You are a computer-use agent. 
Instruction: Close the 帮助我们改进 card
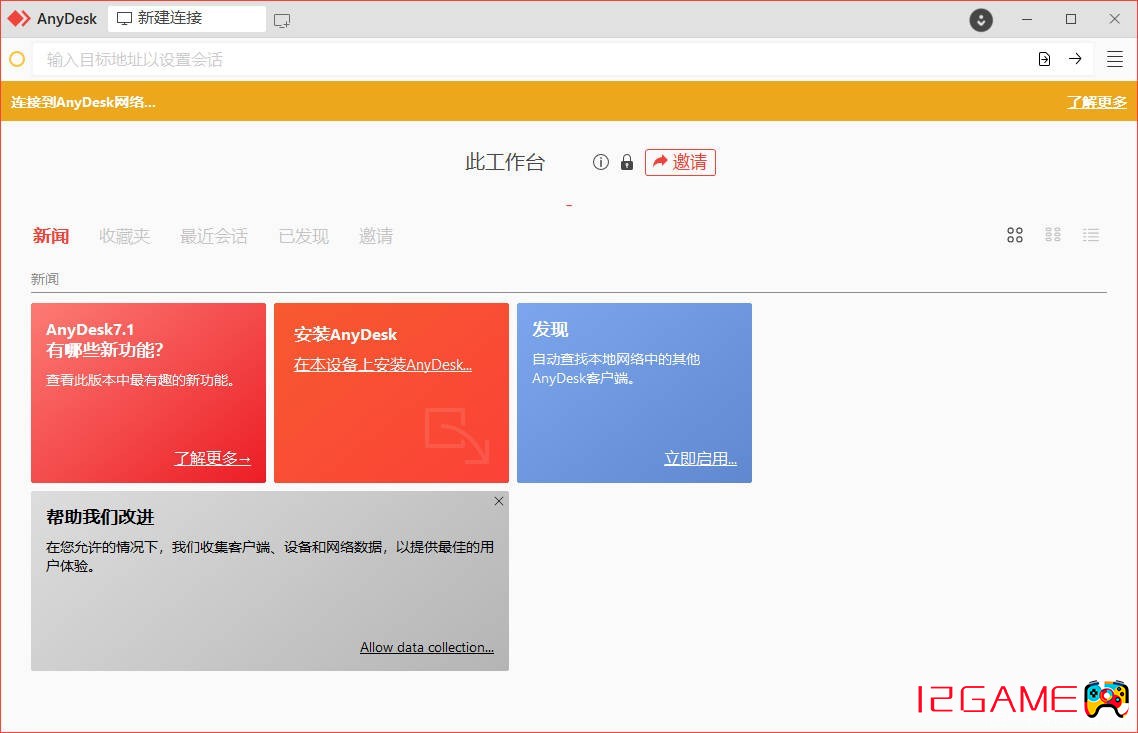point(499,501)
